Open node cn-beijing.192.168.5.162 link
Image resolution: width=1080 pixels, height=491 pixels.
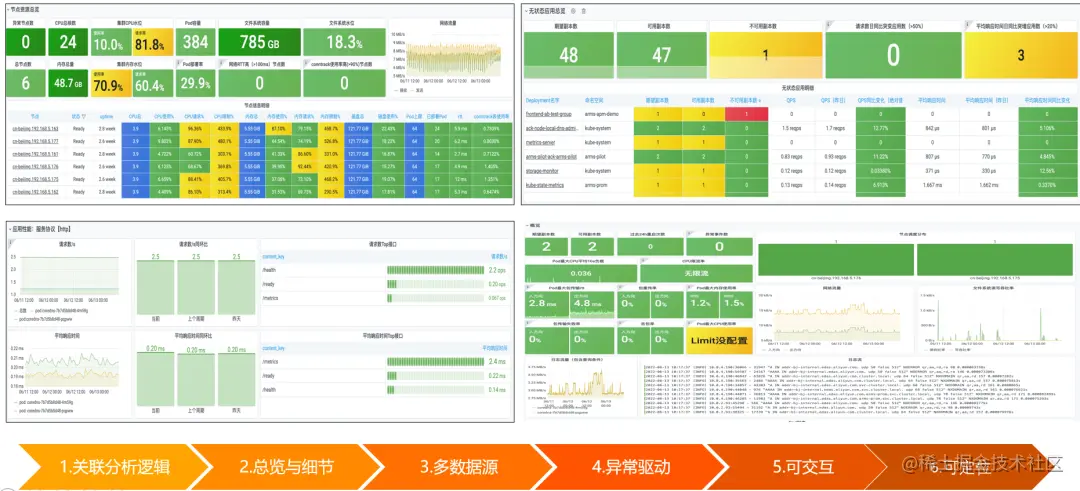click(x=34, y=191)
